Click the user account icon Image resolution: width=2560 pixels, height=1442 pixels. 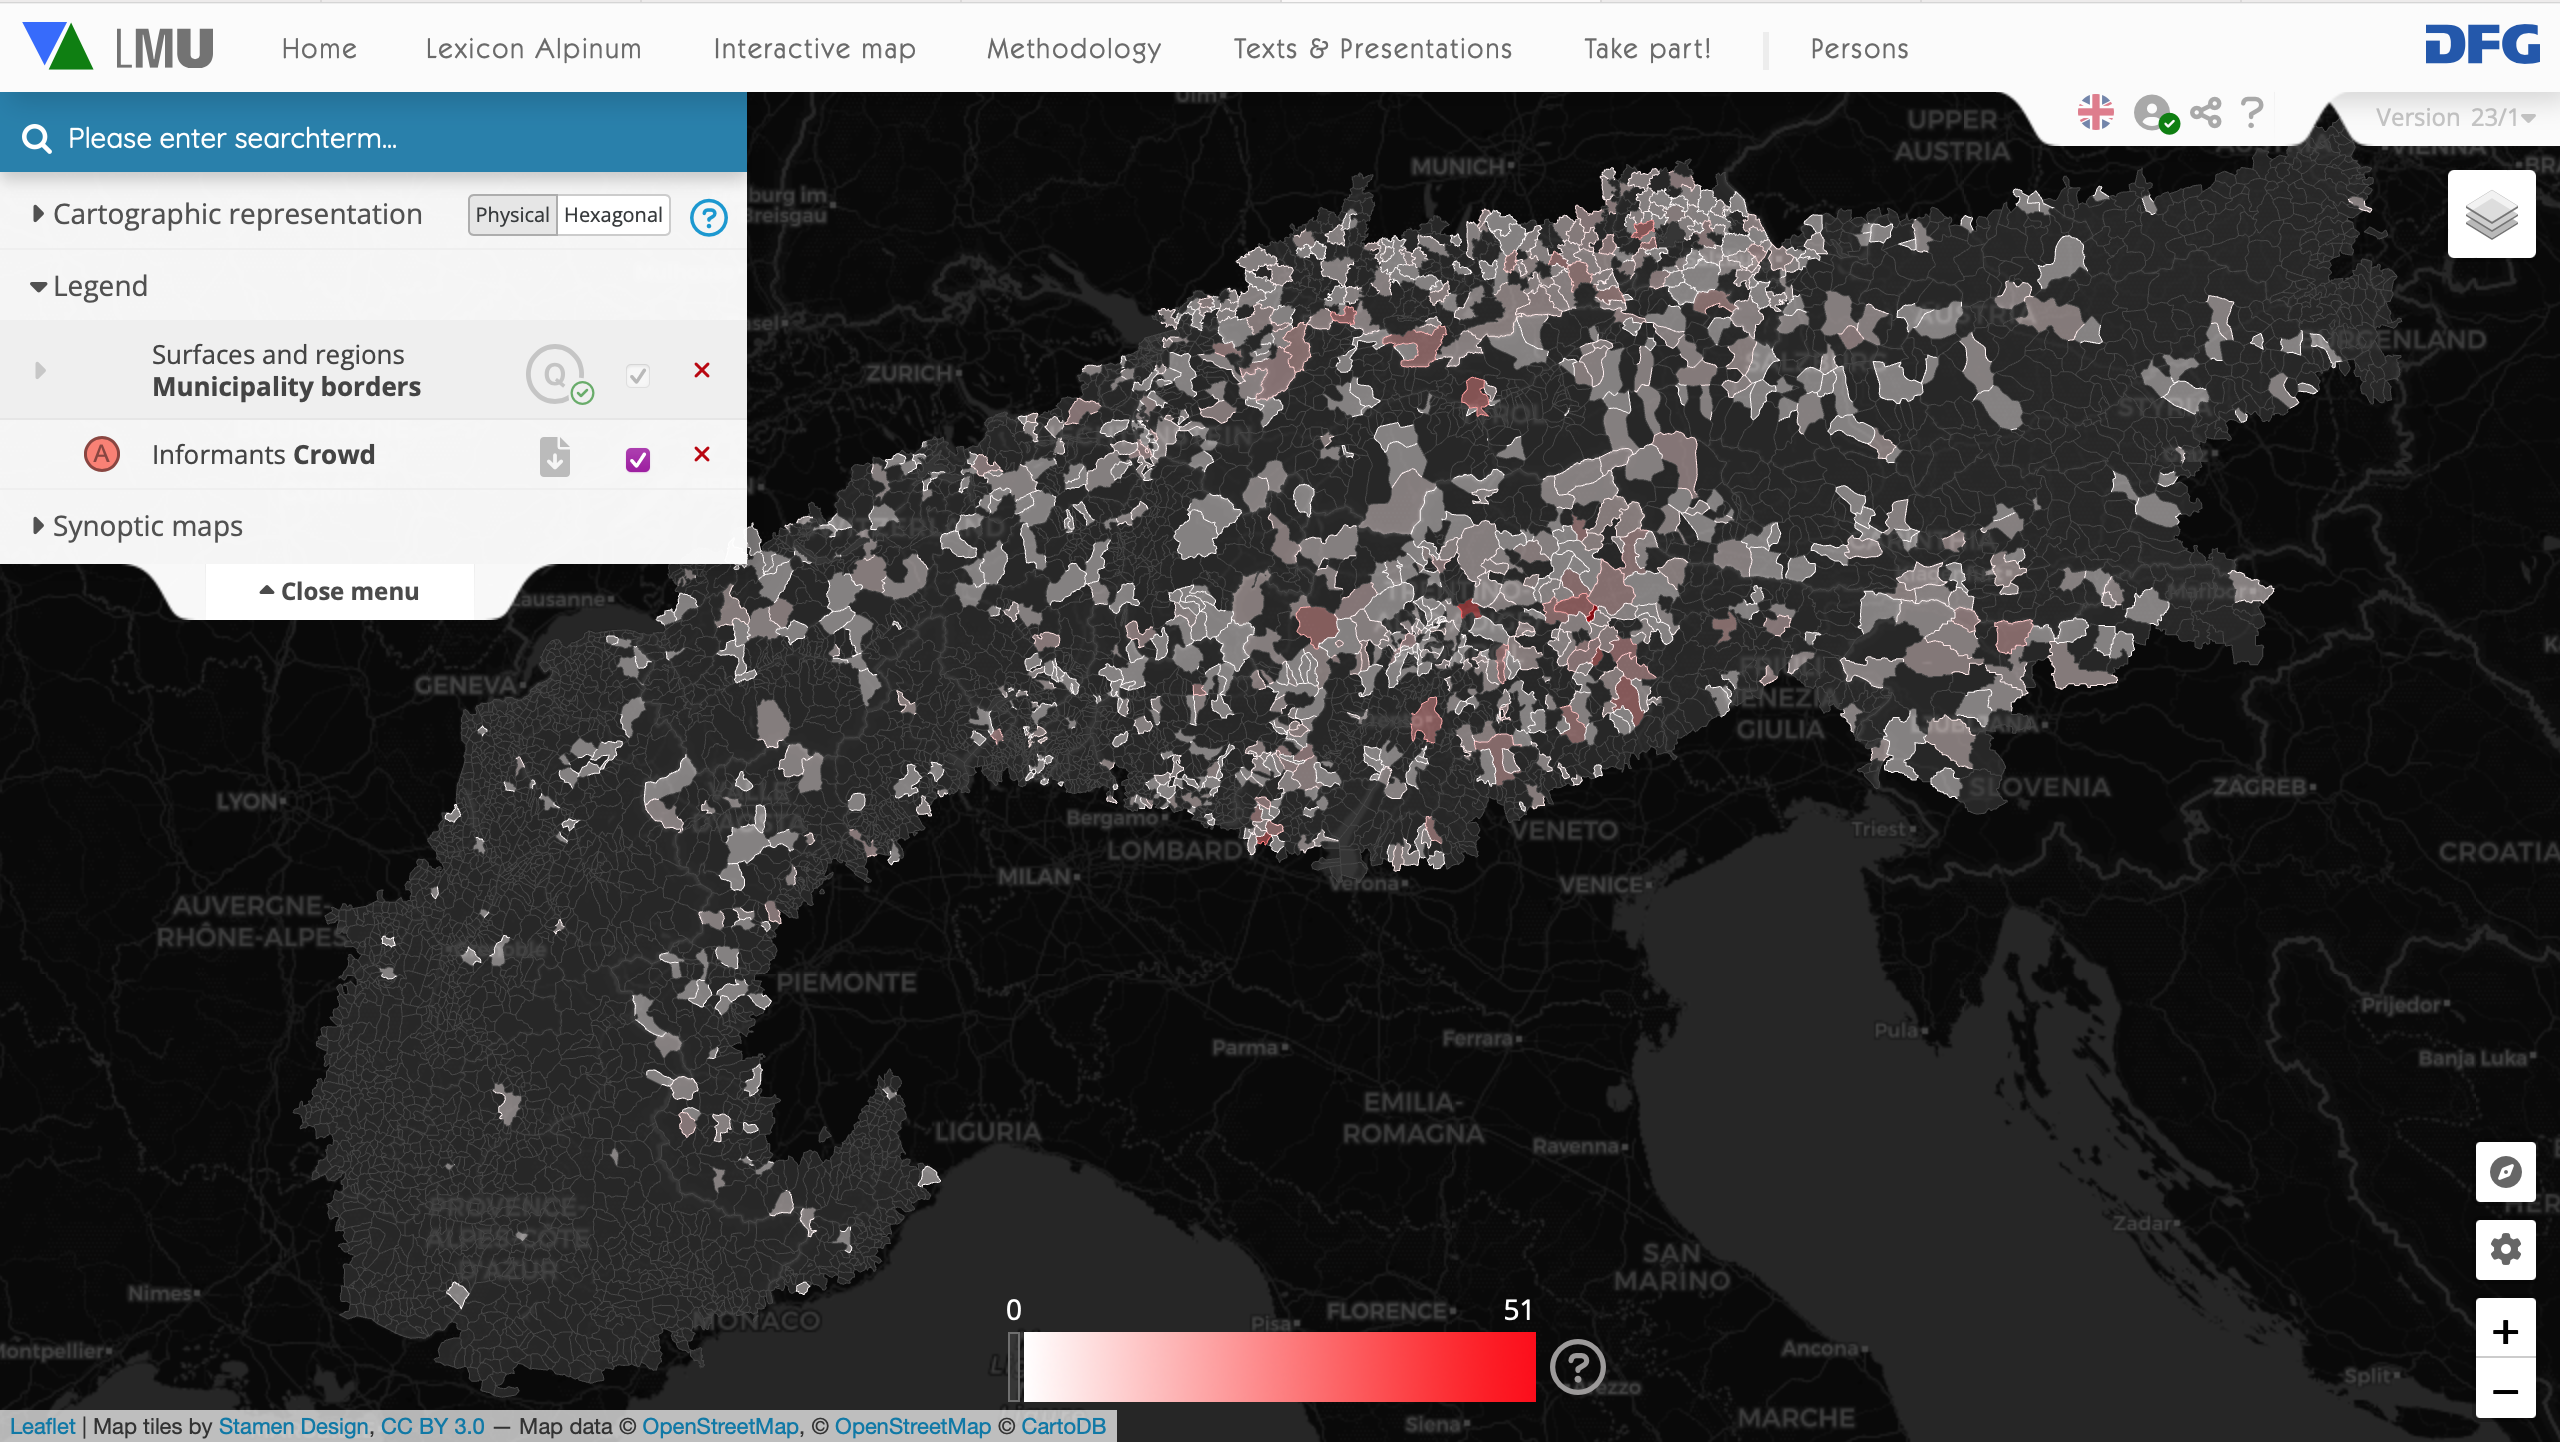(x=2153, y=113)
